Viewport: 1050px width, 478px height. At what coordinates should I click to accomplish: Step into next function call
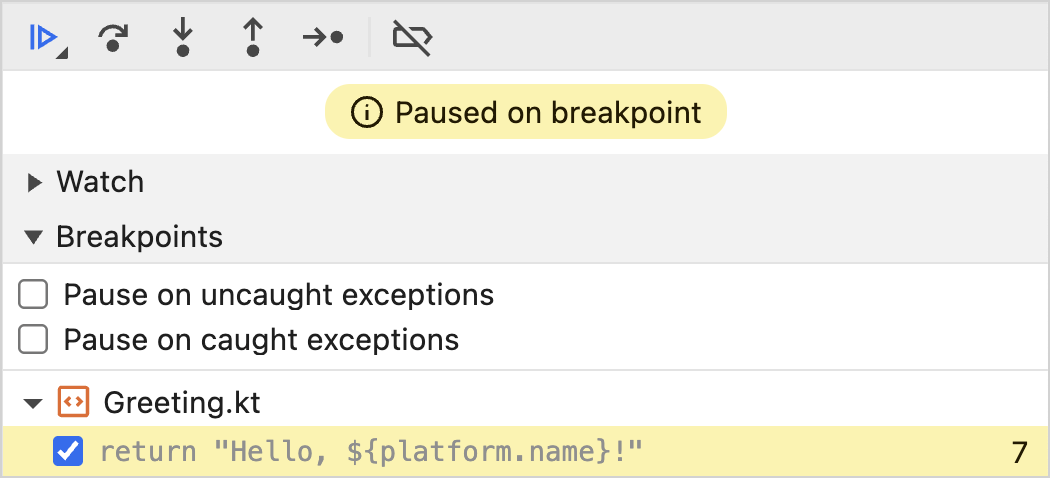[182, 37]
